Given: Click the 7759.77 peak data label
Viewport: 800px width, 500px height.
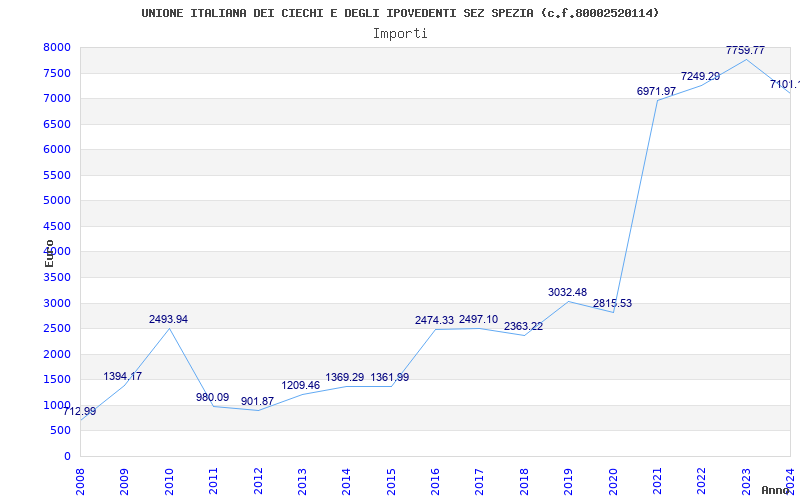Looking at the screenshot, I should point(745,50).
